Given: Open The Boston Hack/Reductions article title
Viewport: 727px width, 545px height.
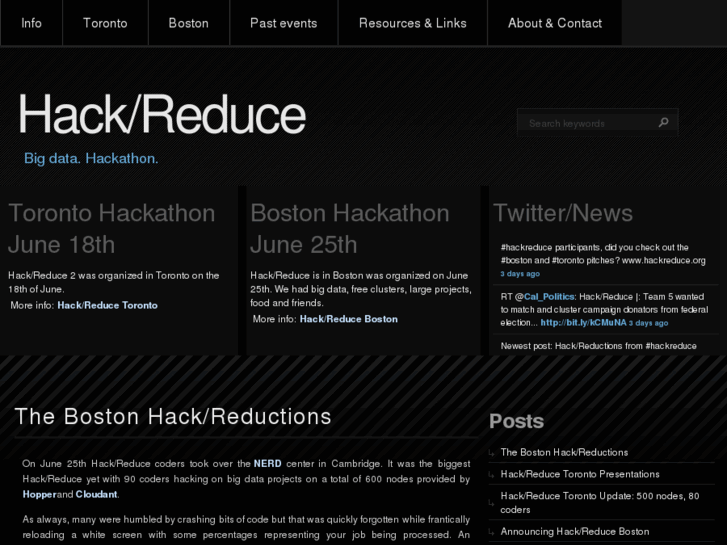Looking at the screenshot, I should [x=173, y=416].
